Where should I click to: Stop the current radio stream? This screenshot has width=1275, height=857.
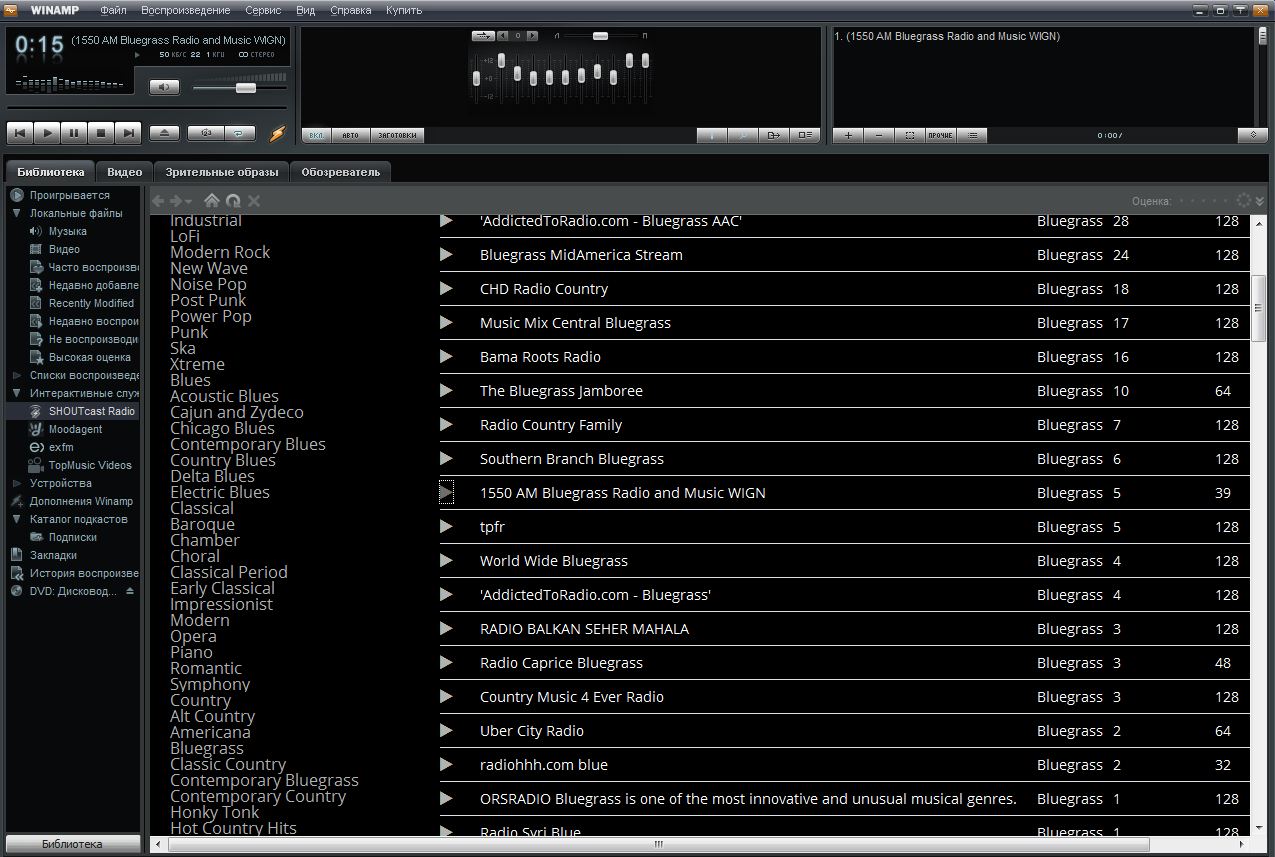coord(101,132)
